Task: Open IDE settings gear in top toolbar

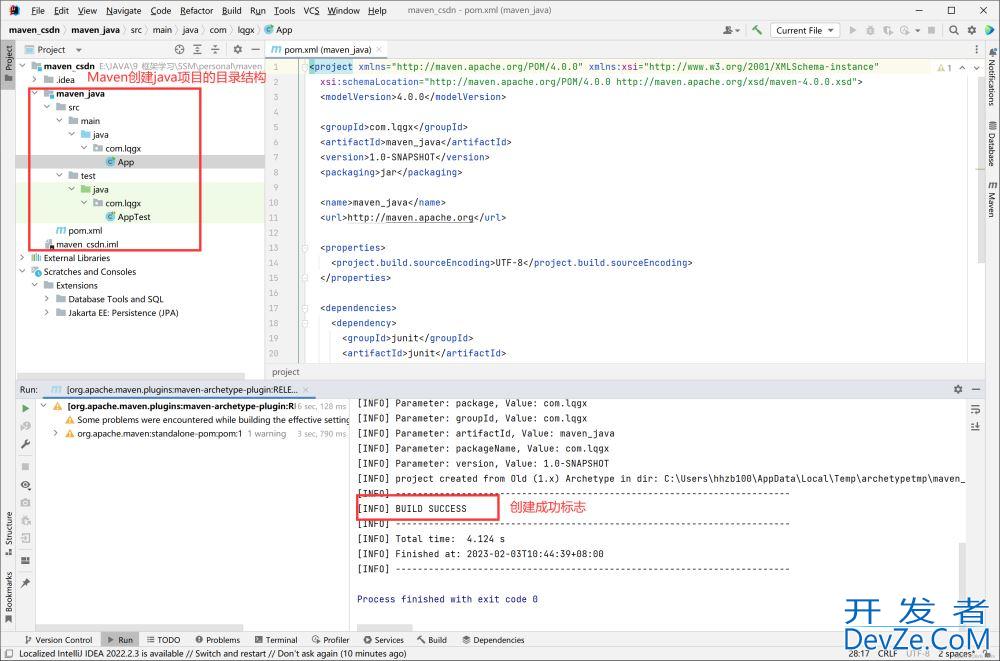Action: click(x=972, y=30)
